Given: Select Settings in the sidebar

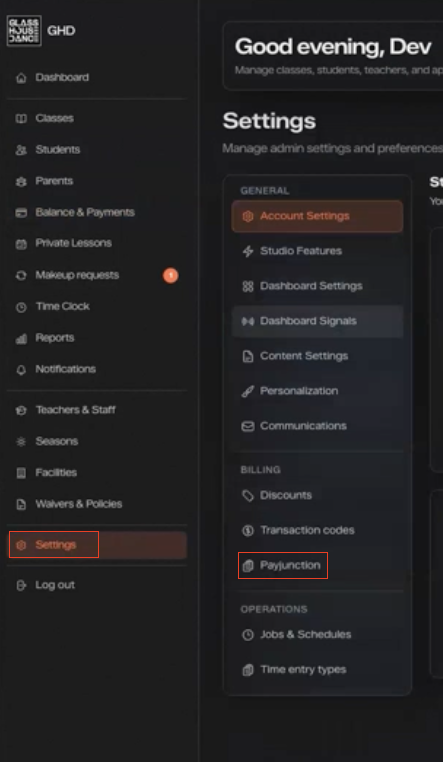Looking at the screenshot, I should pos(97,545).
